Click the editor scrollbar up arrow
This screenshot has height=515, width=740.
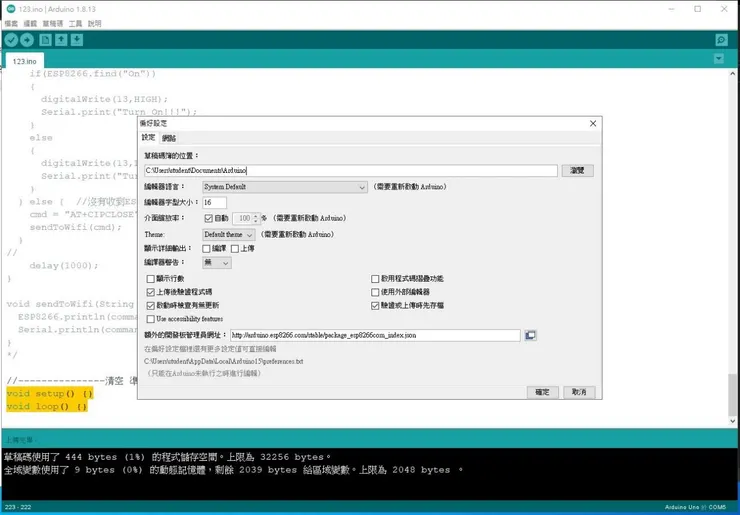click(732, 74)
